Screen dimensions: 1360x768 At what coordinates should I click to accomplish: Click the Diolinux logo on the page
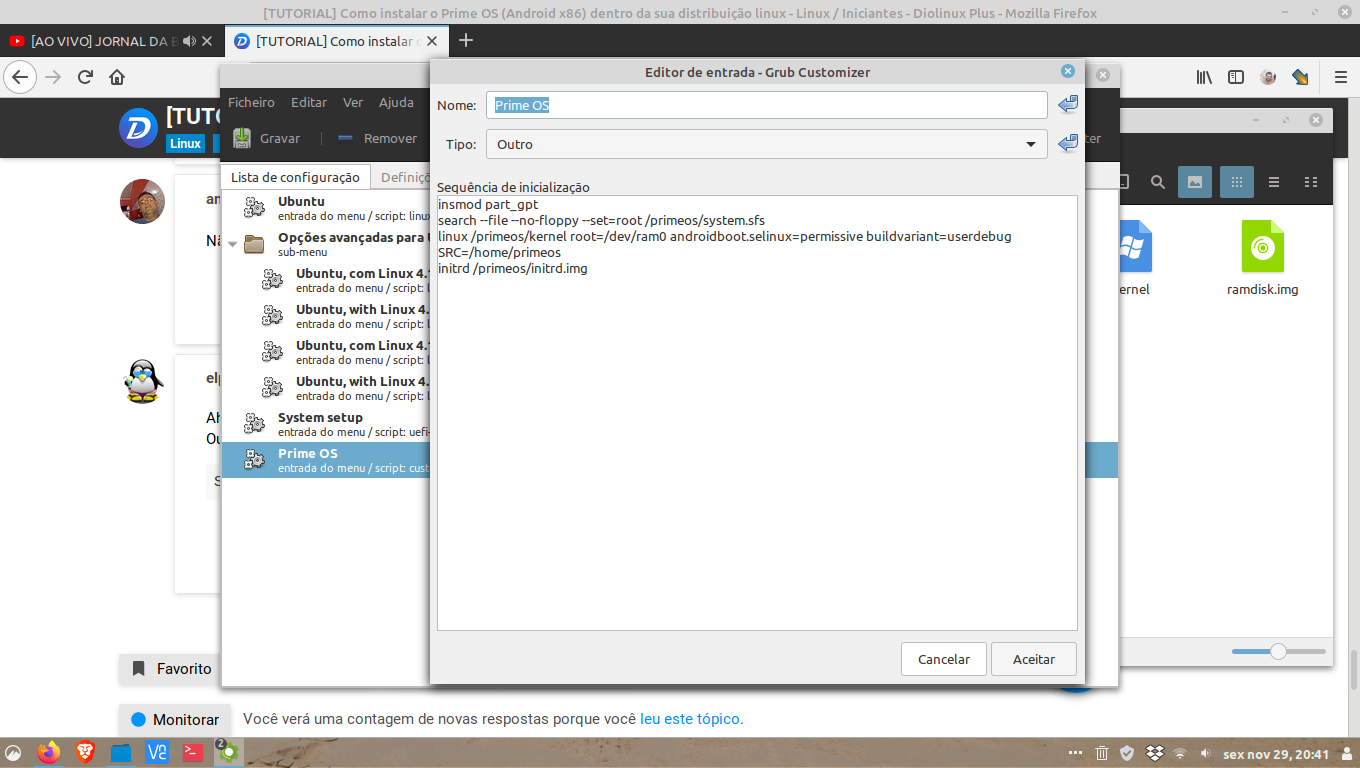point(139,128)
